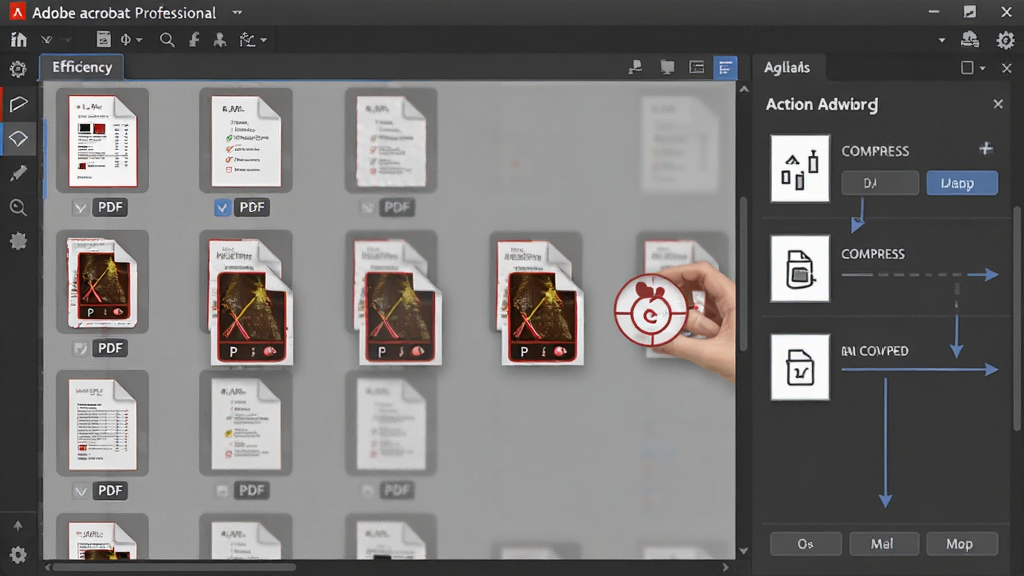Click the horizontal scrollbar under thumbnails
Viewport: 1024px width, 576px height.
173,568
